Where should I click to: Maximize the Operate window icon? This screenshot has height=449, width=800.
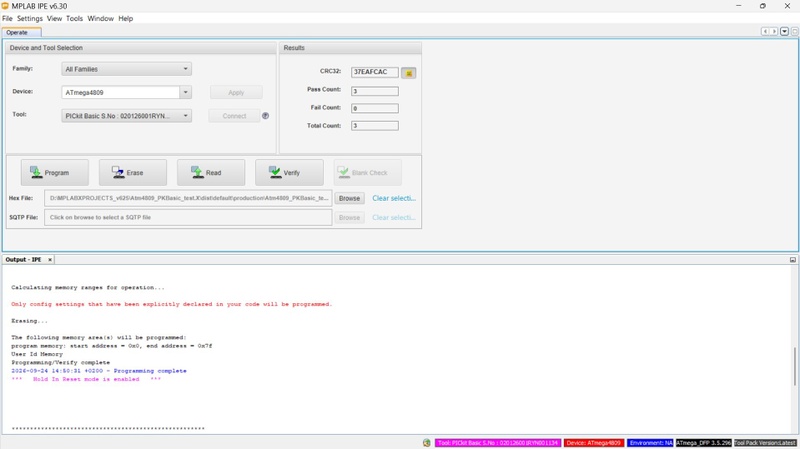[x=794, y=32]
